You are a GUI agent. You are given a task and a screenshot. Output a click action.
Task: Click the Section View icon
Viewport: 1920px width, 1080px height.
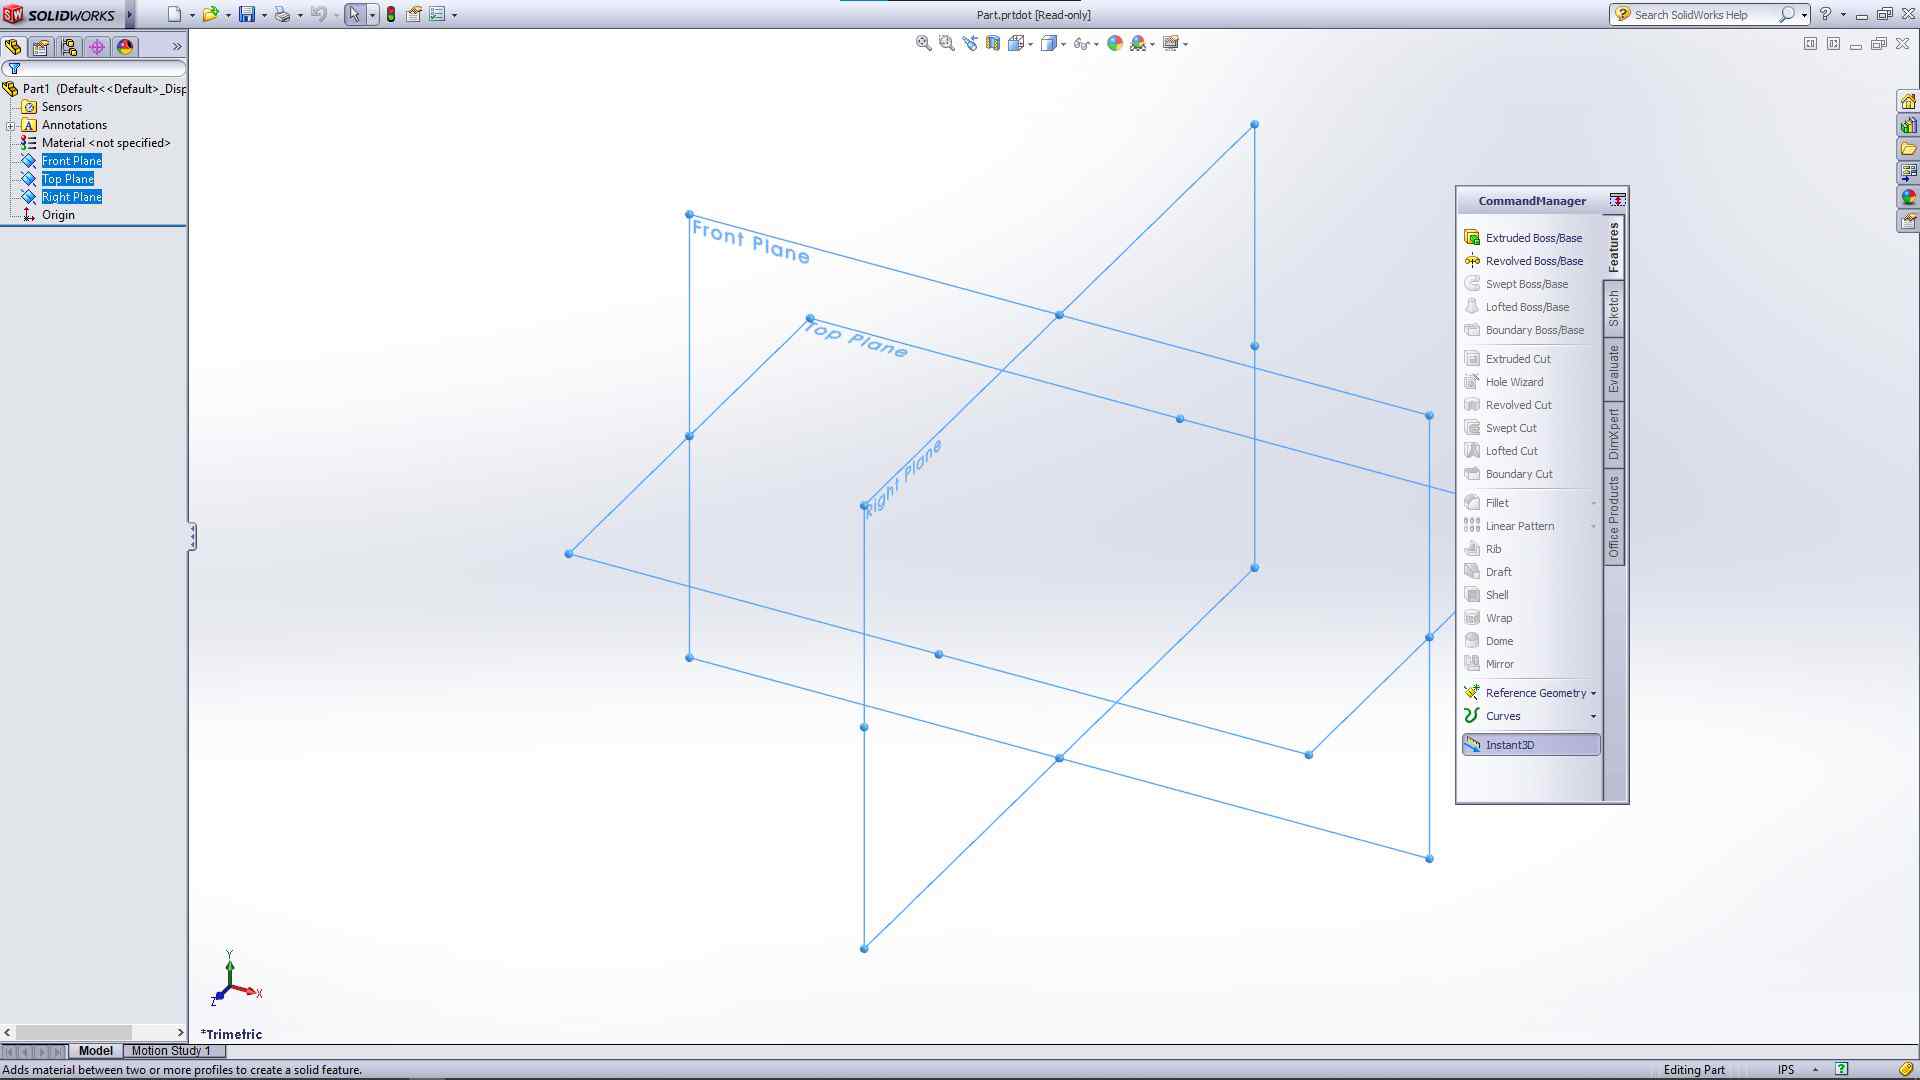(x=993, y=43)
